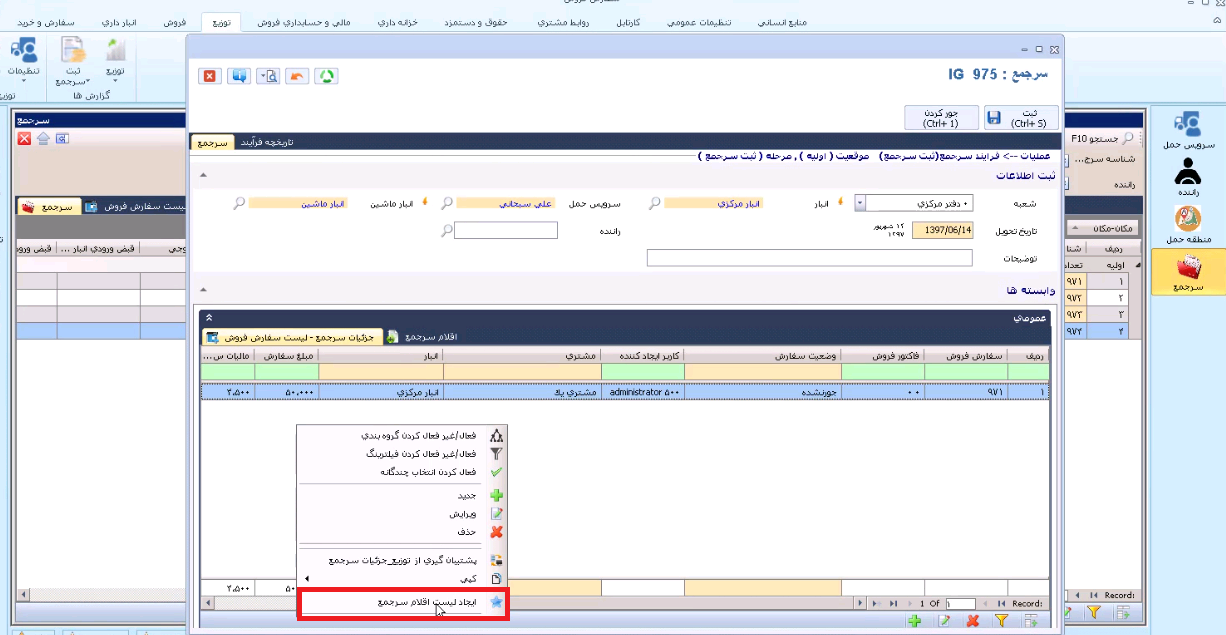Click the blue info bubble toolbar icon
Screen dimensions: 1226x635
coord(238,76)
